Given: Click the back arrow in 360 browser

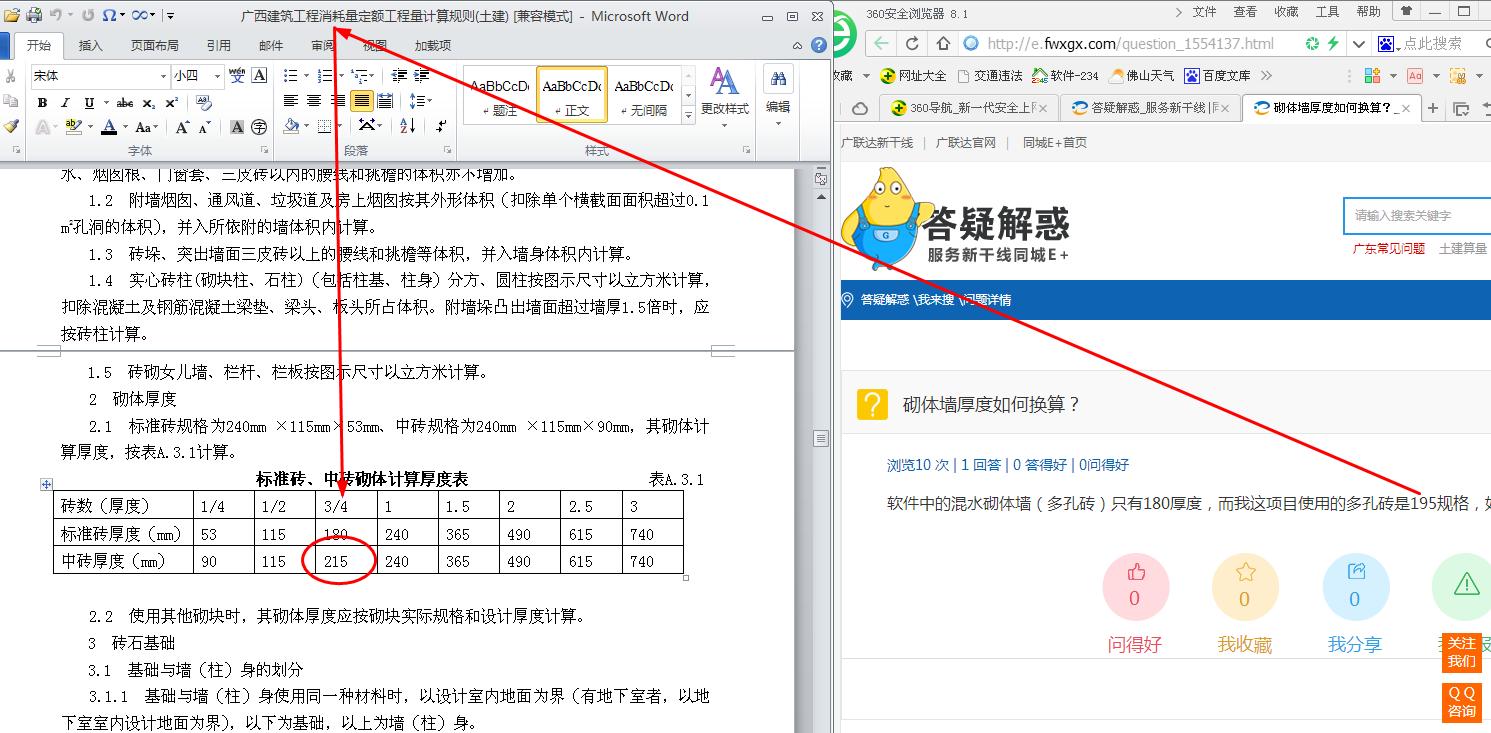Looking at the screenshot, I should tap(881, 44).
